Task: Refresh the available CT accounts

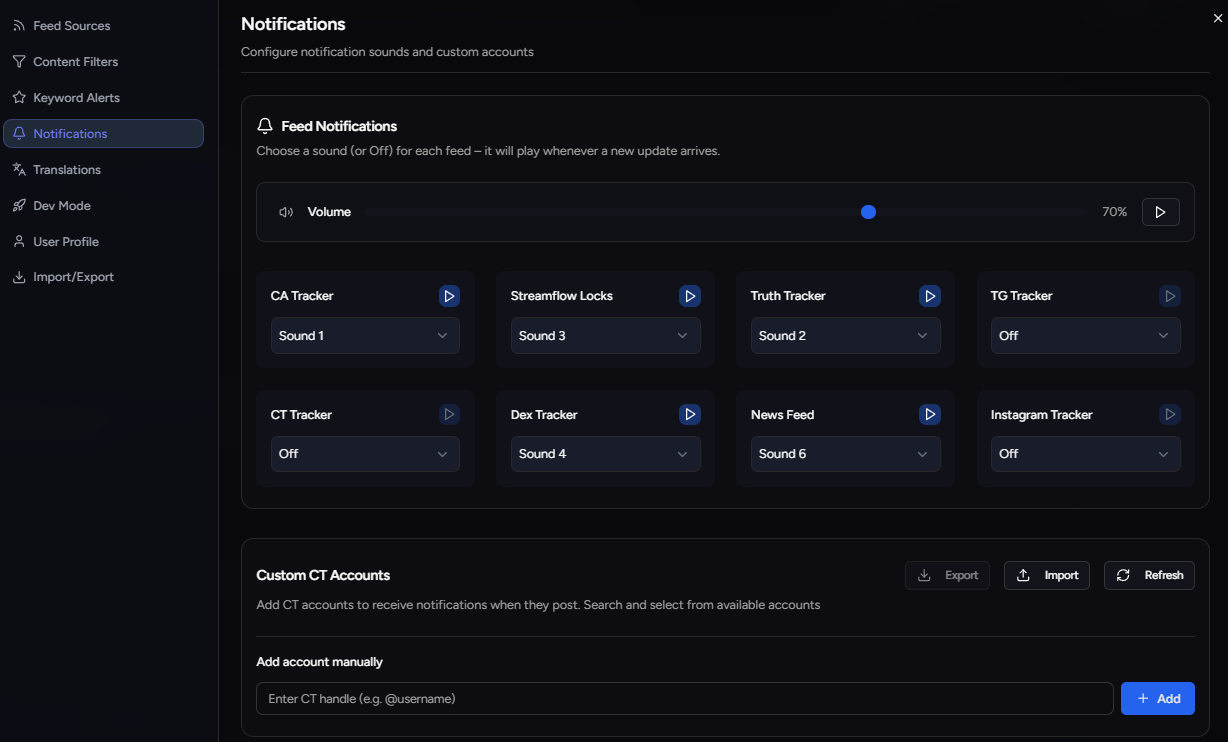Action: (x=1149, y=575)
